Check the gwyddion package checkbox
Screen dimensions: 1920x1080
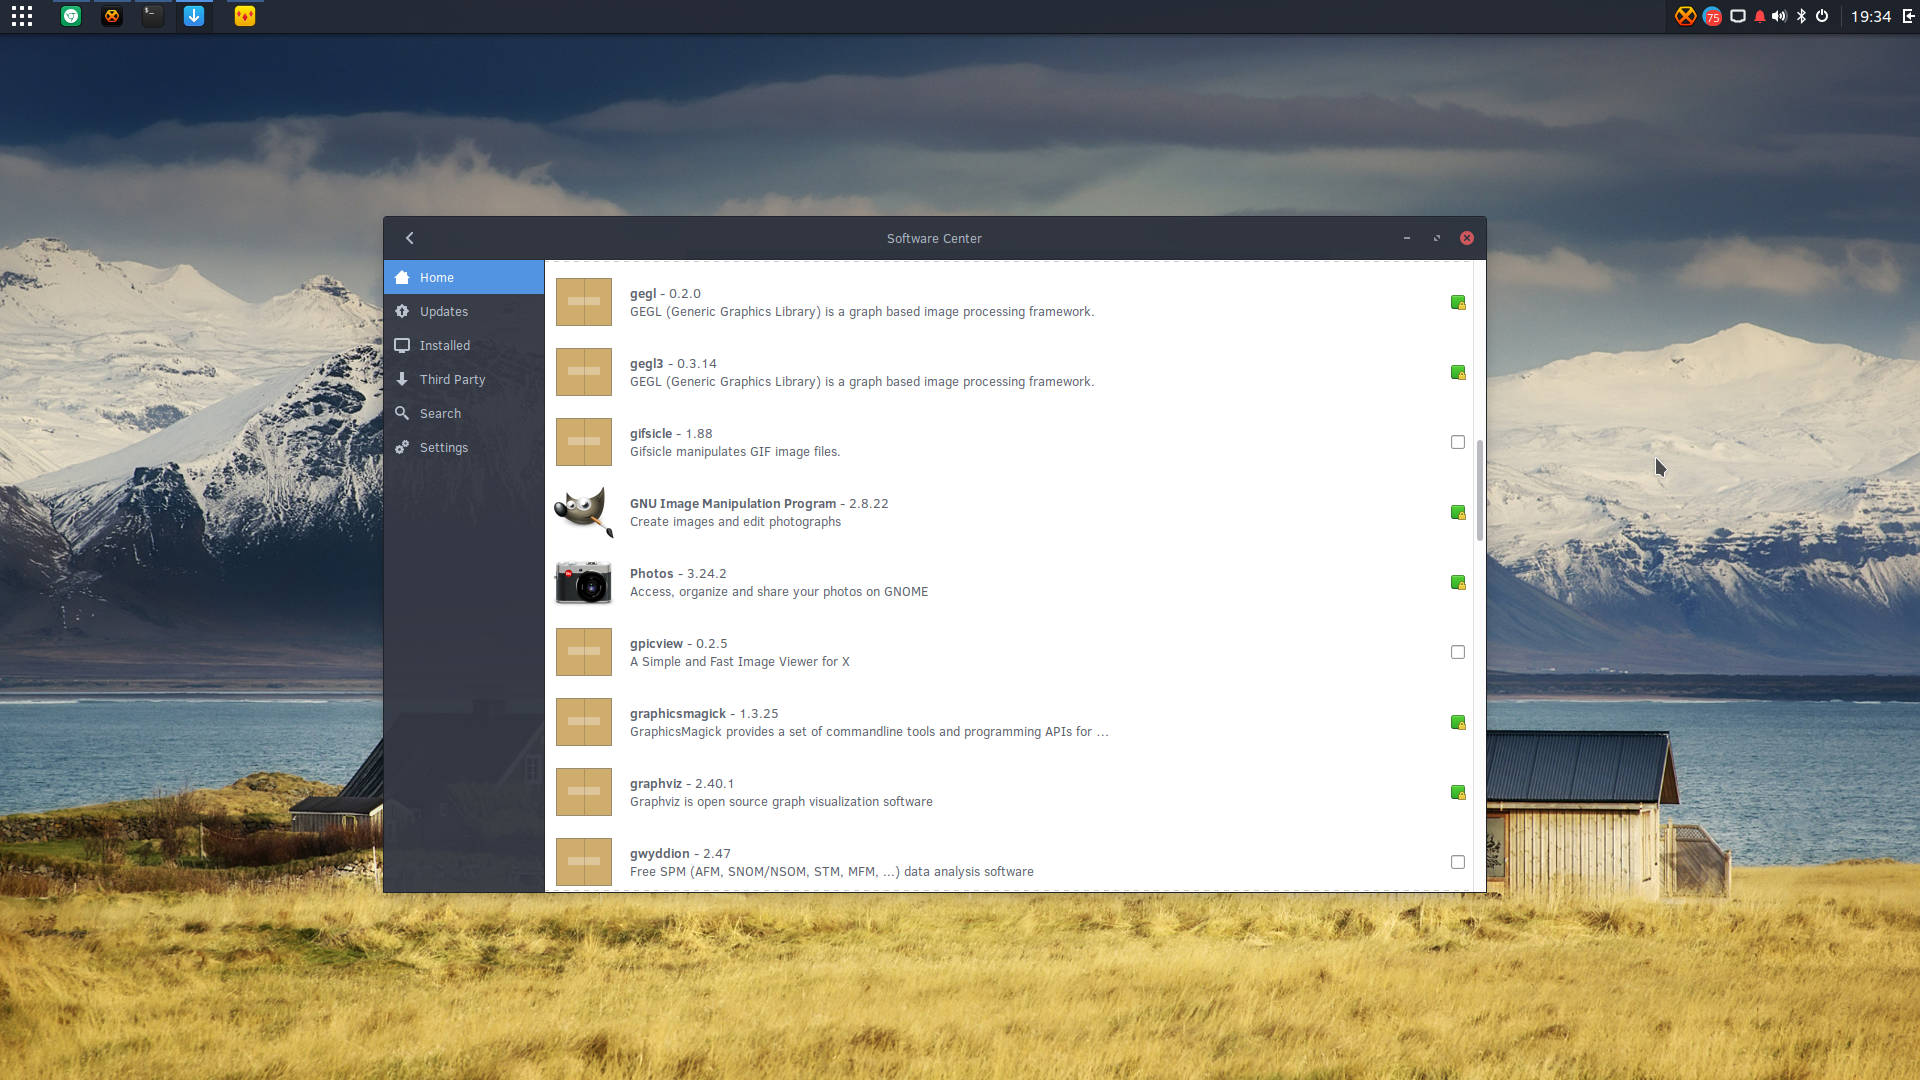coord(1458,862)
